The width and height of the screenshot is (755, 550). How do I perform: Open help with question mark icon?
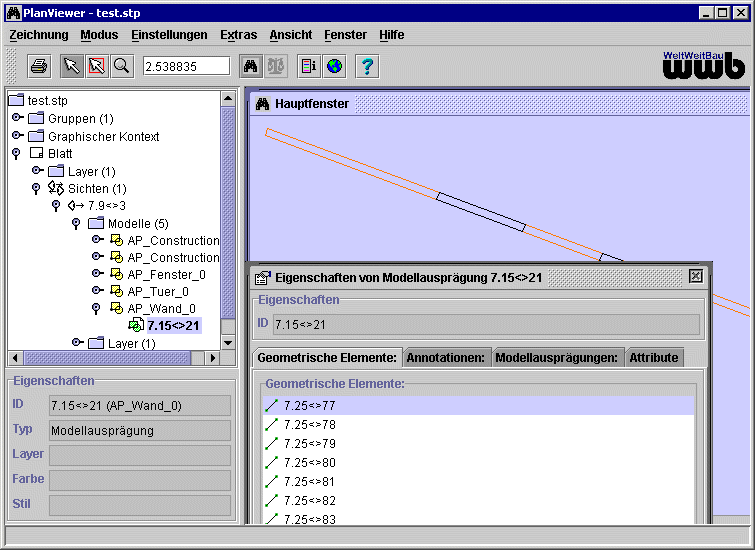367,66
